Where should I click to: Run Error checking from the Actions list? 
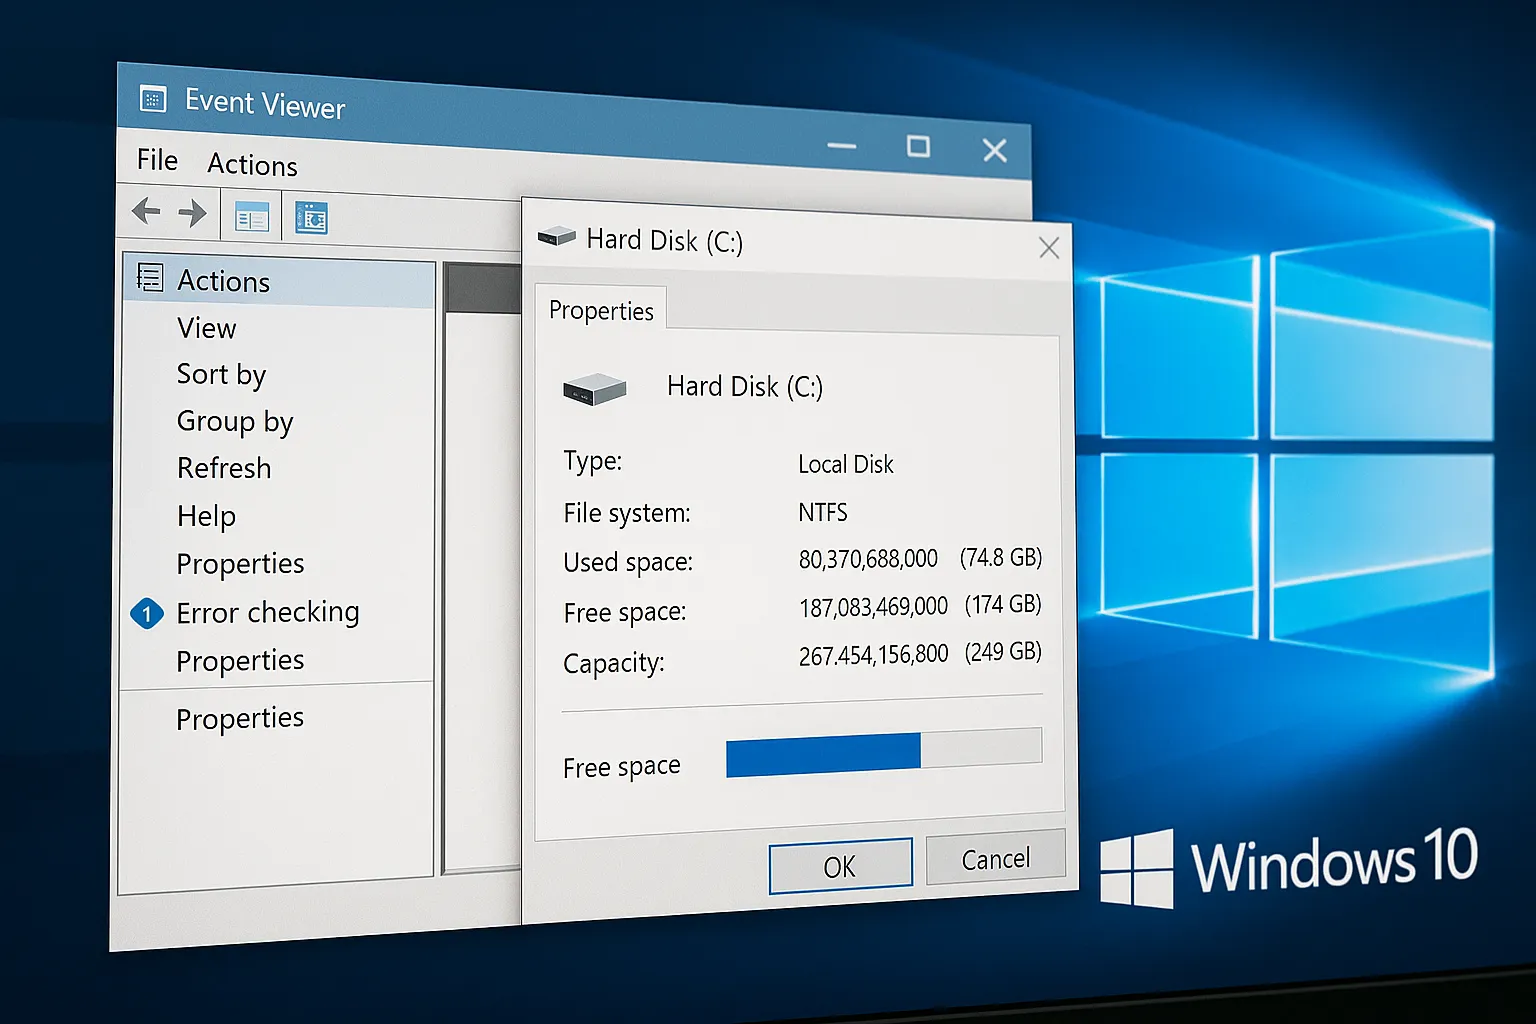pyautogui.click(x=267, y=612)
